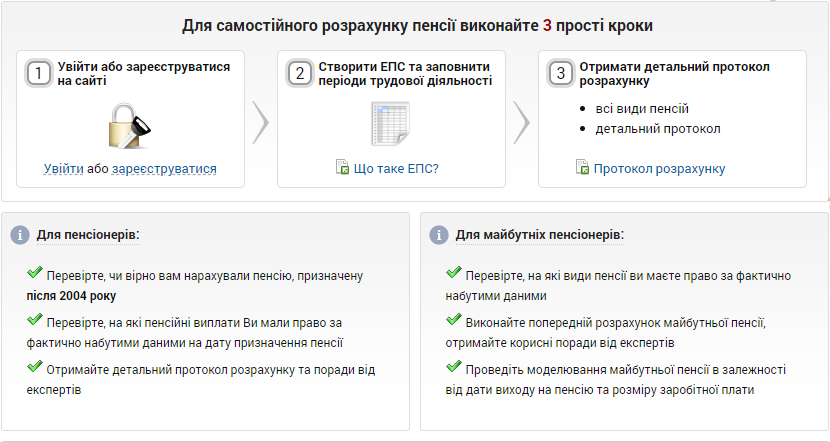This screenshot has height=442, width=830.
Task: Open the 'Протокол розрахунку' link
Action: tap(659, 169)
